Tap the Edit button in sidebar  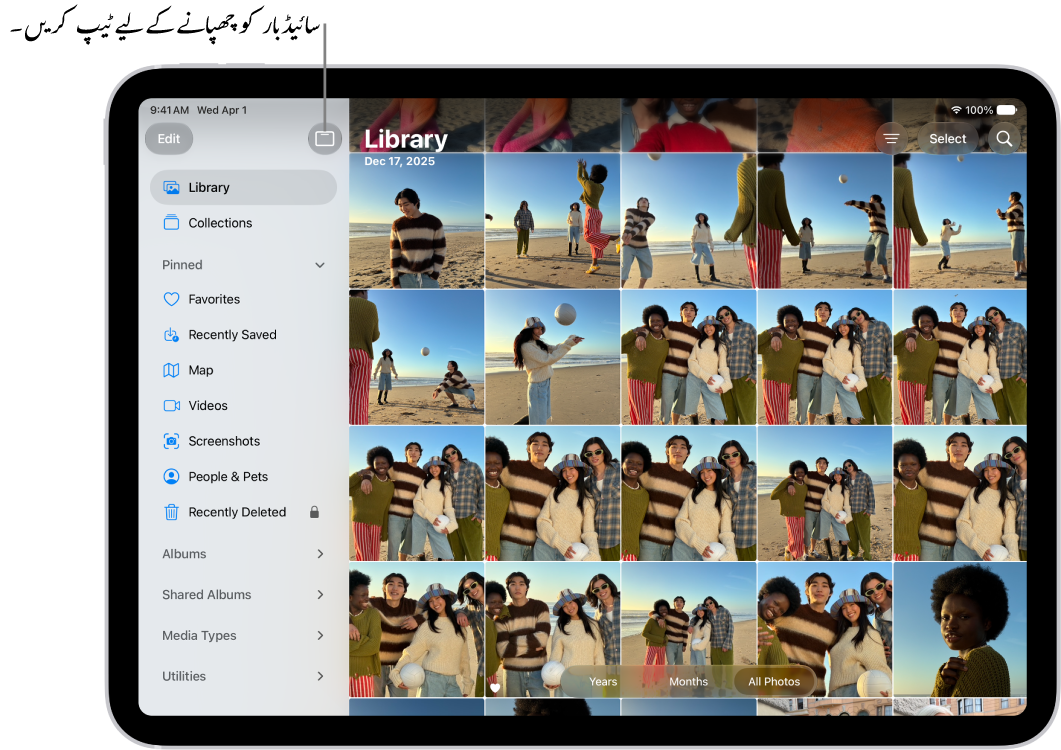168,139
